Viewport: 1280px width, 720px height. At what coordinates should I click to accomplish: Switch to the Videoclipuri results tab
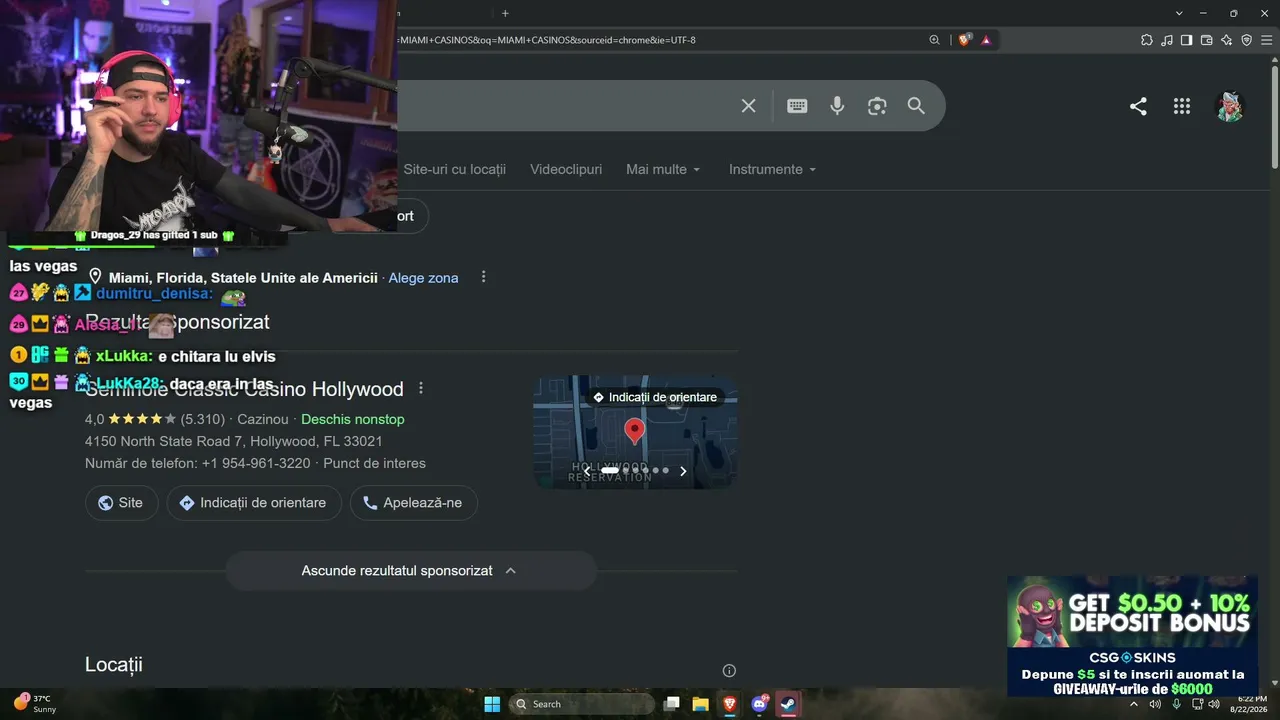566,170
